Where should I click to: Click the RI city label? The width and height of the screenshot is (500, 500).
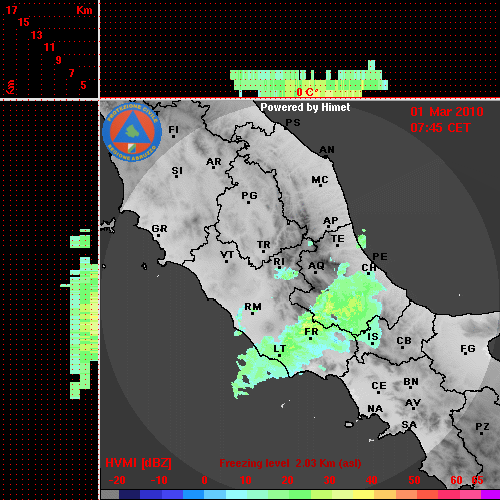click(279, 262)
